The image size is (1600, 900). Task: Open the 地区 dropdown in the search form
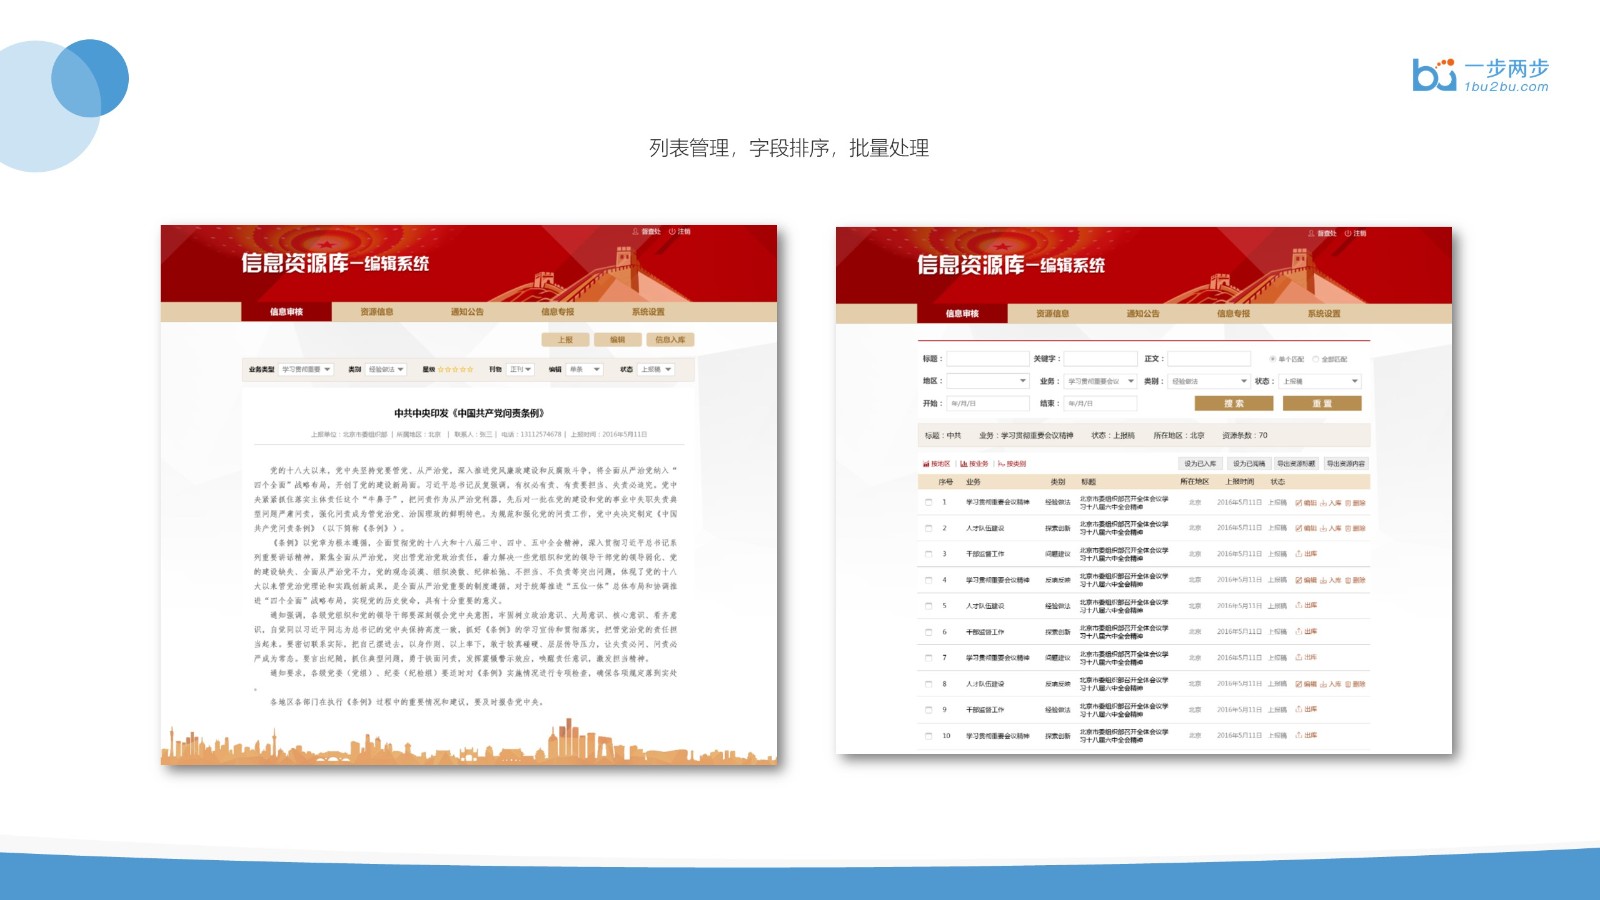[x=988, y=381]
